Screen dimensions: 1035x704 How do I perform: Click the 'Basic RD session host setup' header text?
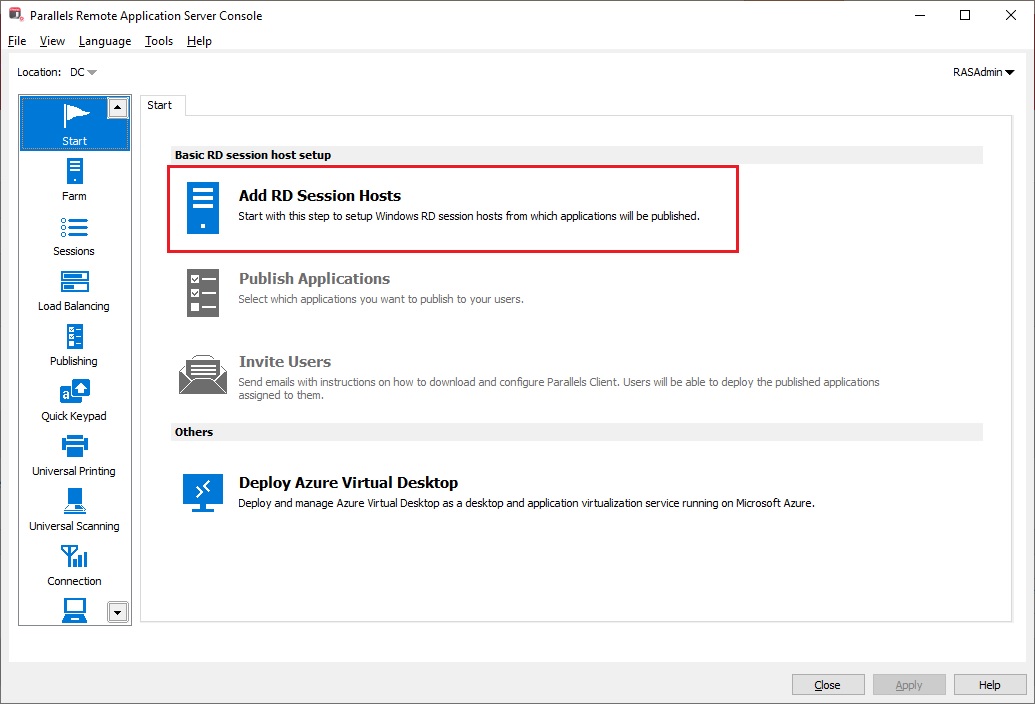(x=253, y=155)
